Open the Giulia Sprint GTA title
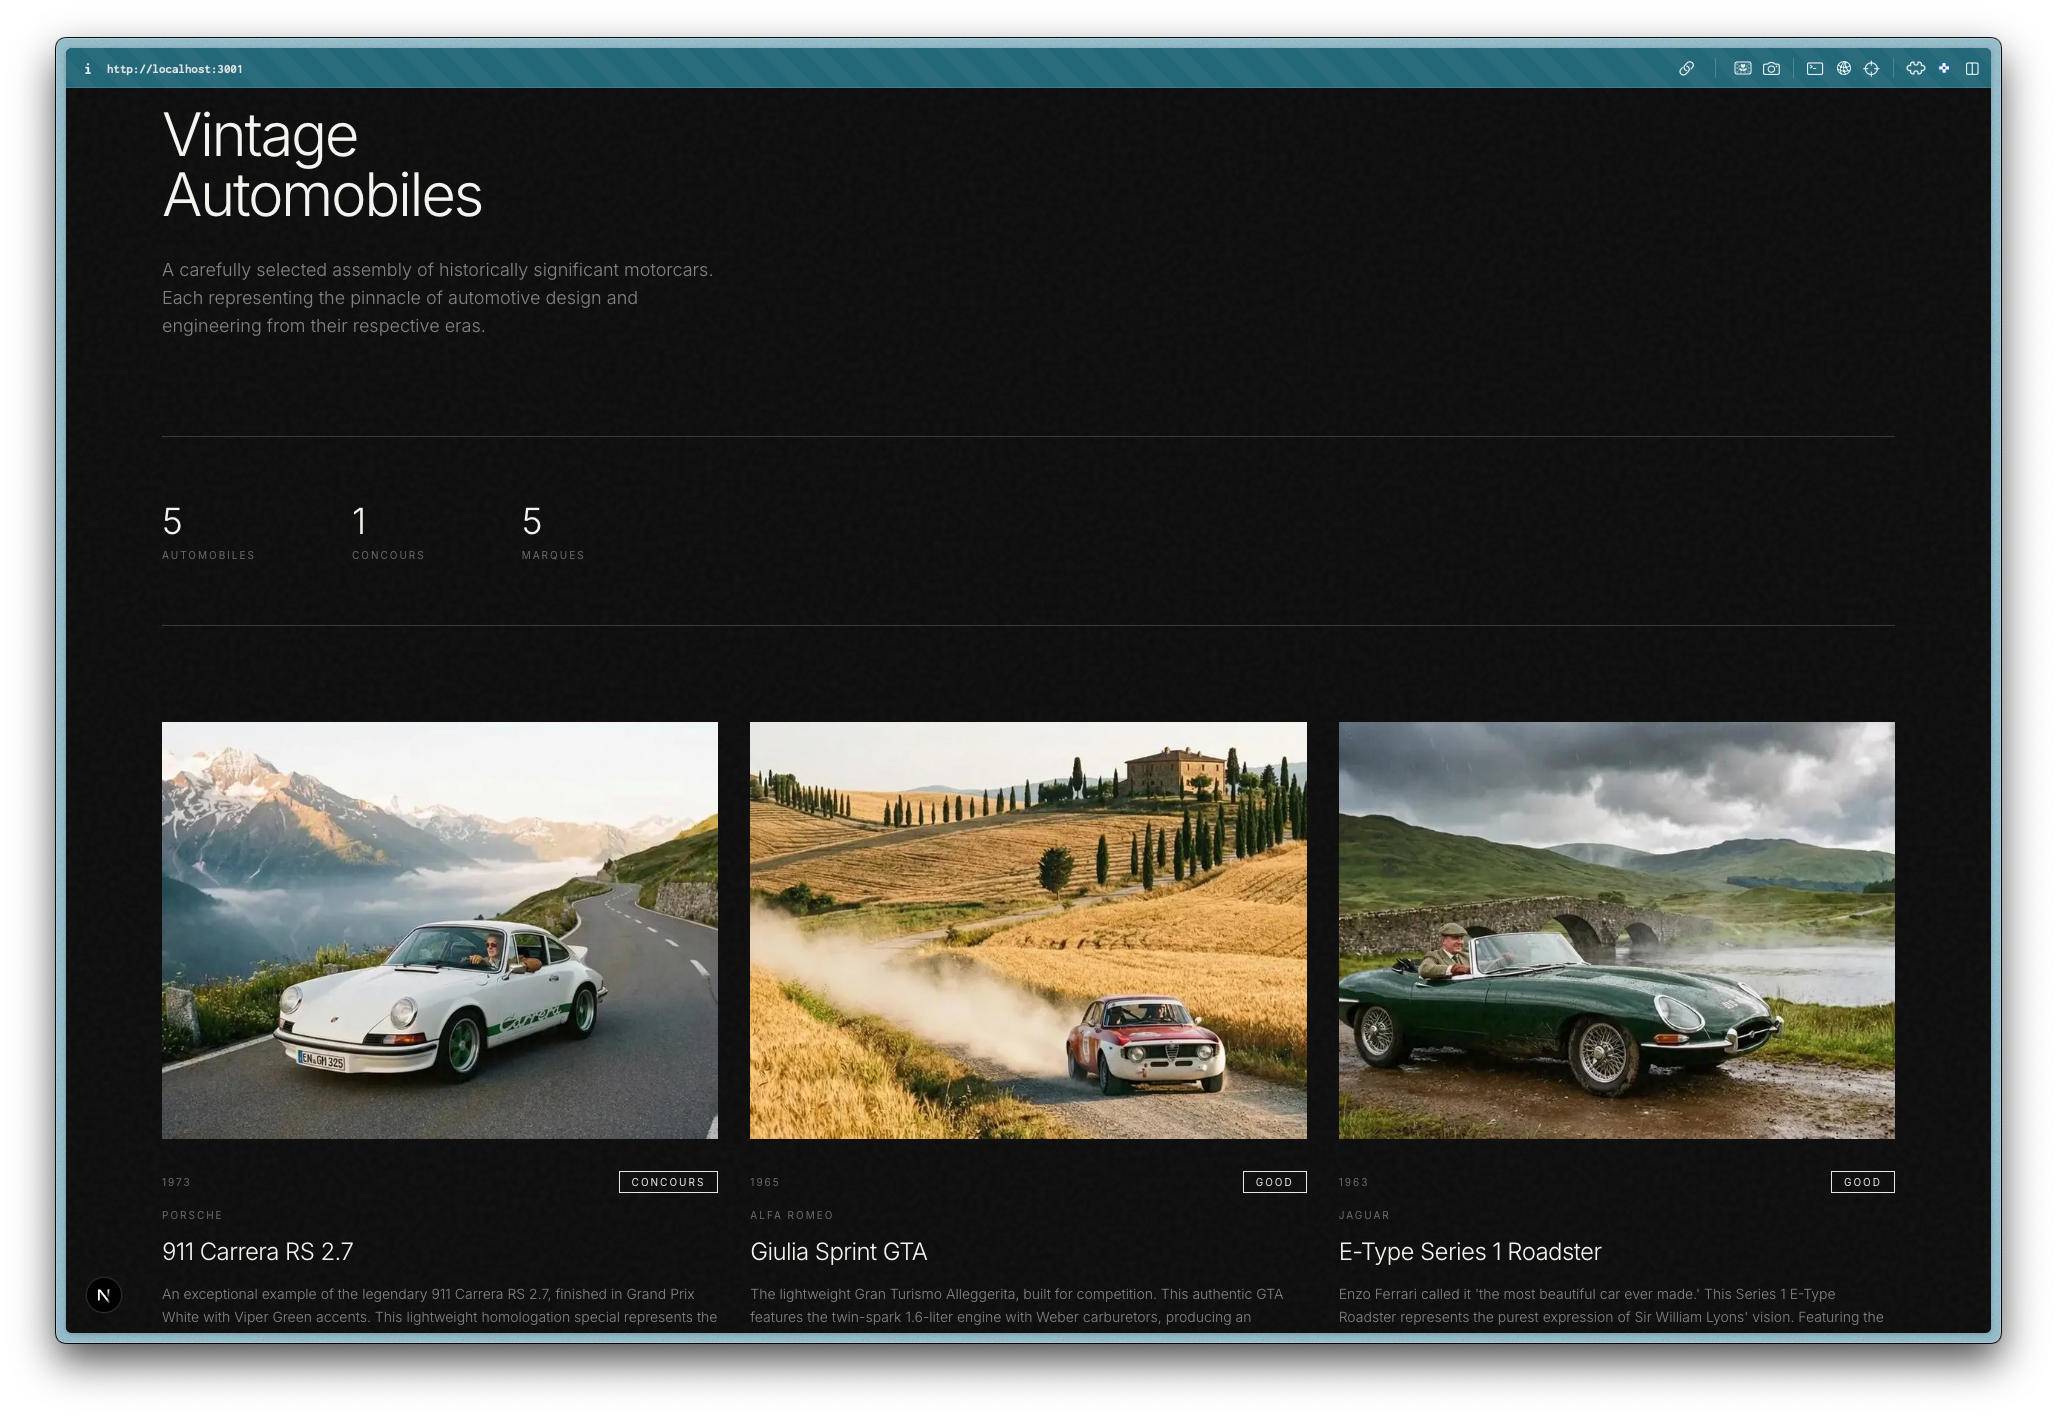Screen dimensions: 2057x1417 [839, 1252]
